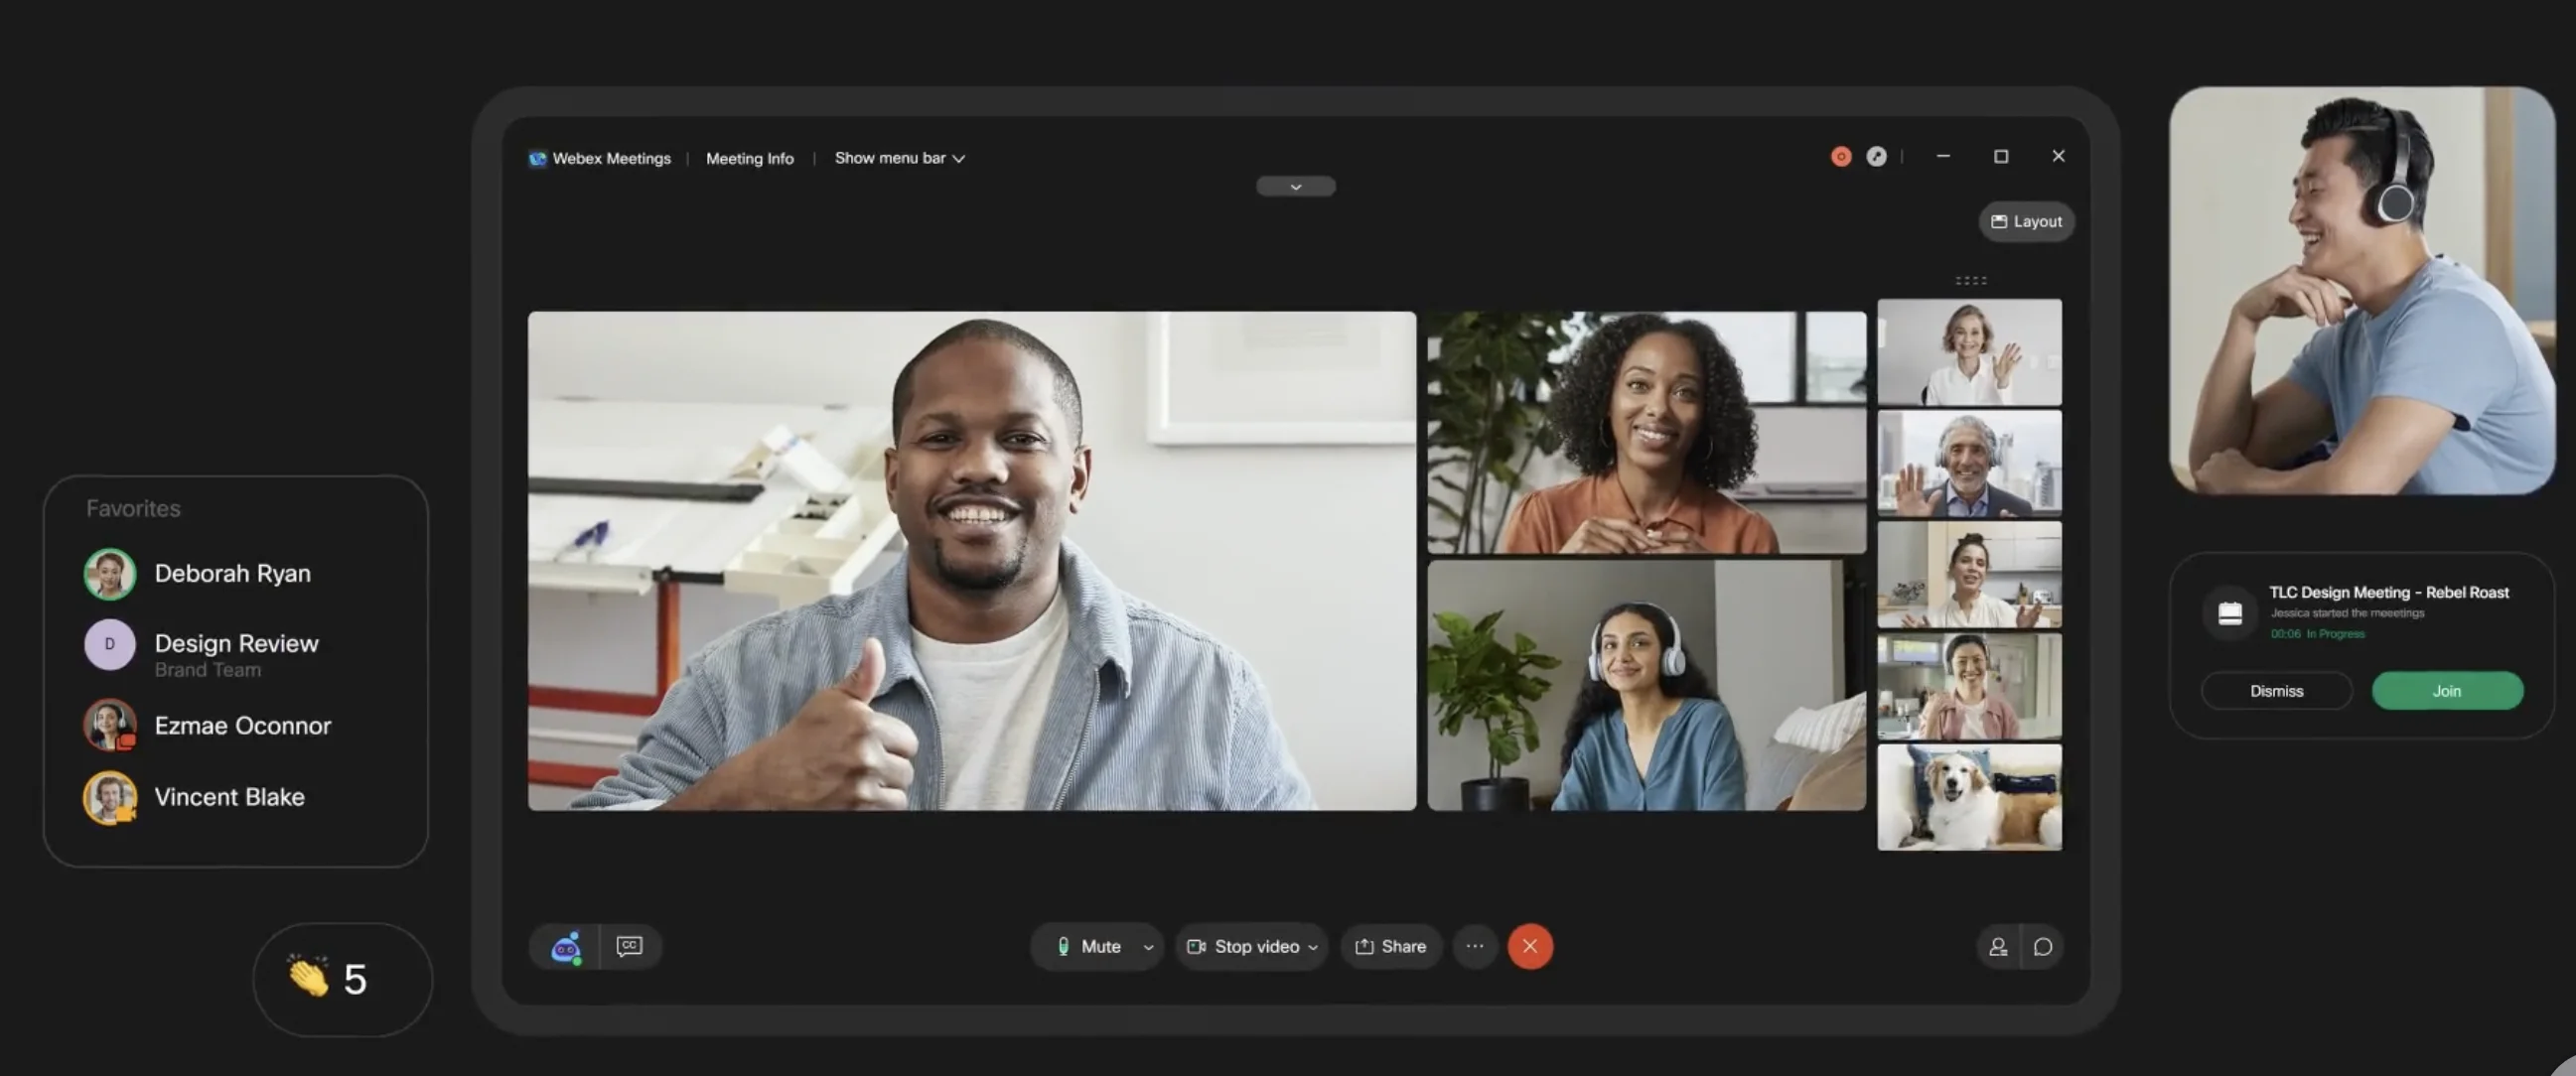Click the more options ellipsis icon

tap(1474, 946)
